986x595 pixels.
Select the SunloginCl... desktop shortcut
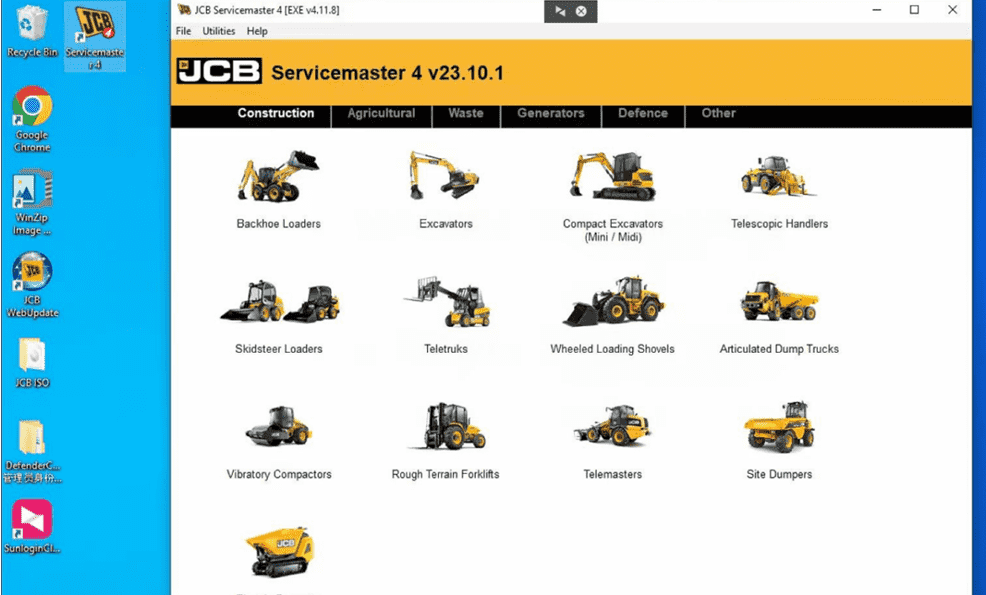coord(32,527)
